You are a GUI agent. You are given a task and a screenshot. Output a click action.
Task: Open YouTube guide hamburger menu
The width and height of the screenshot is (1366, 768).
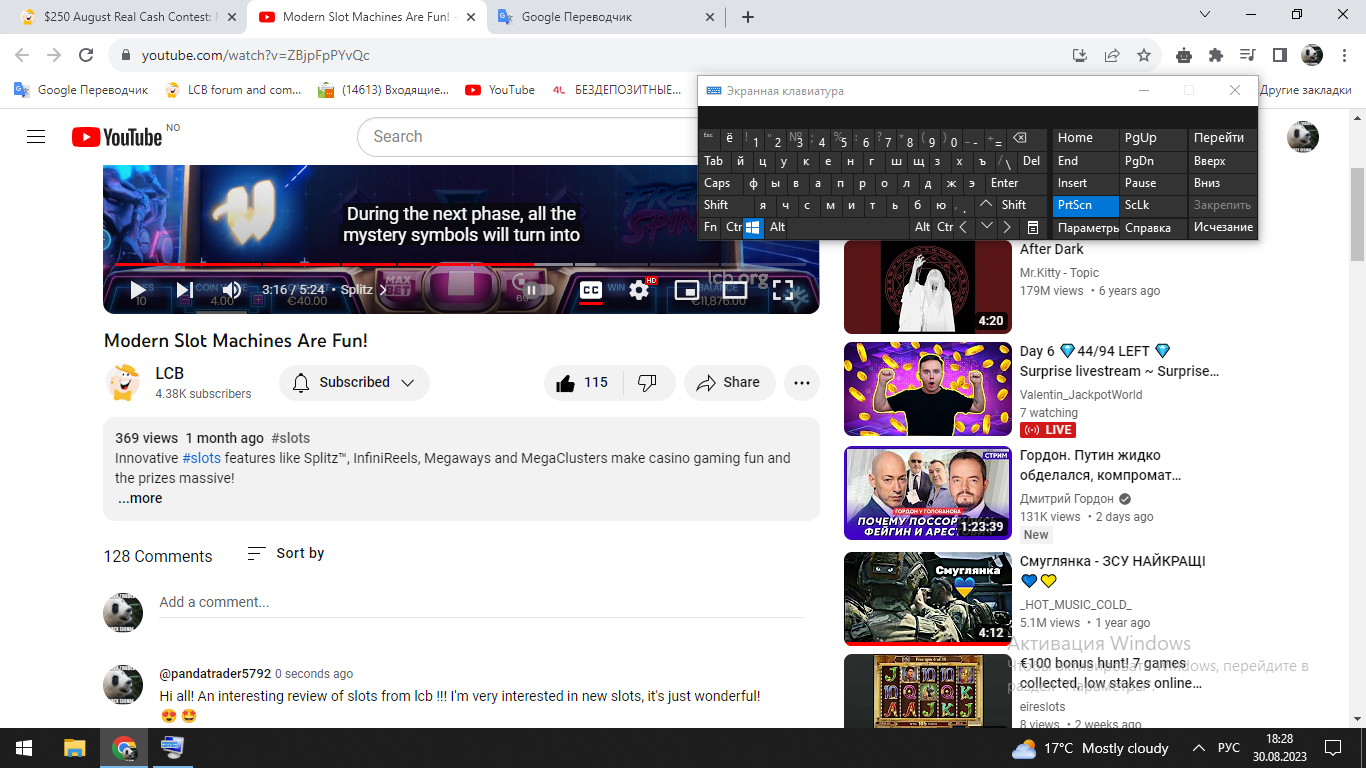[x=36, y=137]
